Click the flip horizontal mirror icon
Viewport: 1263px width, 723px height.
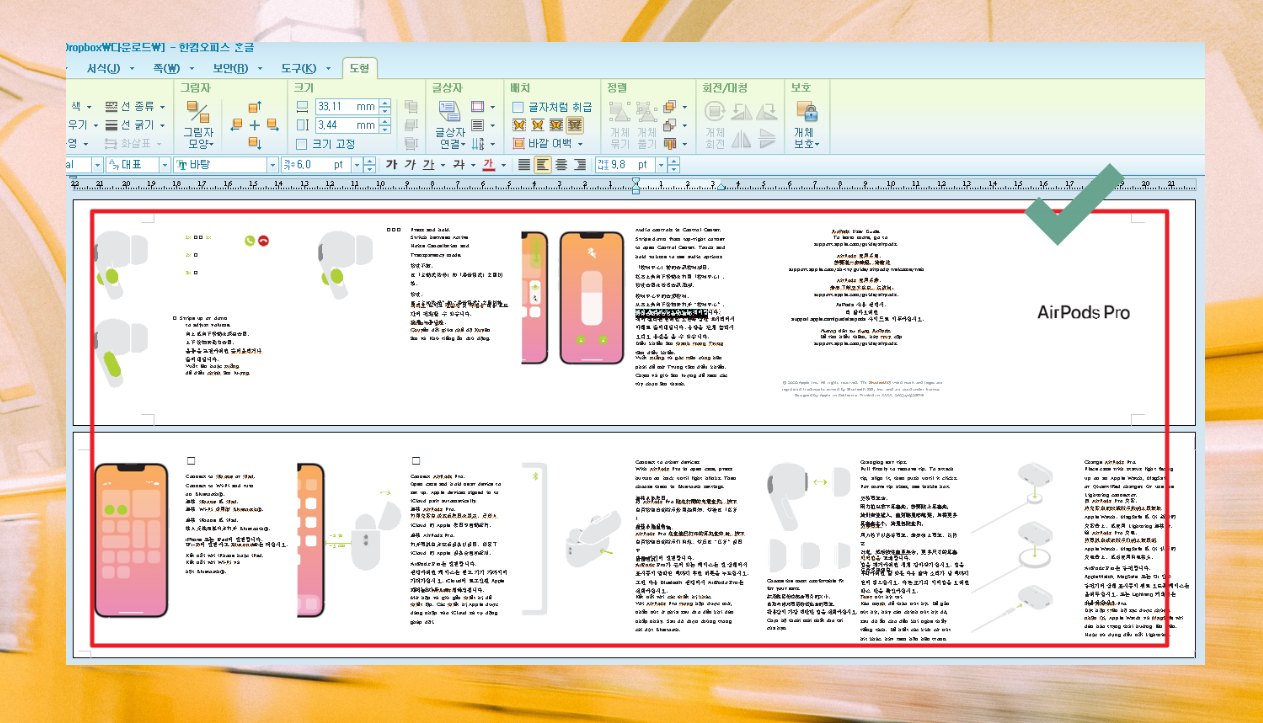741,139
